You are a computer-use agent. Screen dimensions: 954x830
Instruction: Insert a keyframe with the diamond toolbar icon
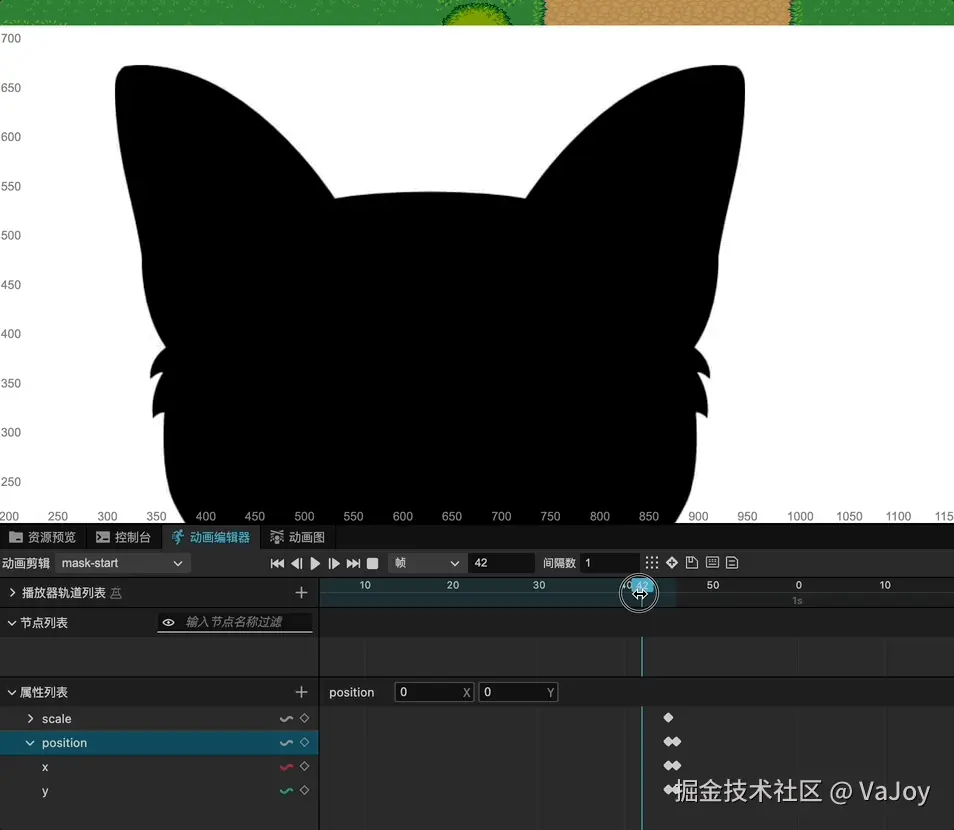coord(671,562)
